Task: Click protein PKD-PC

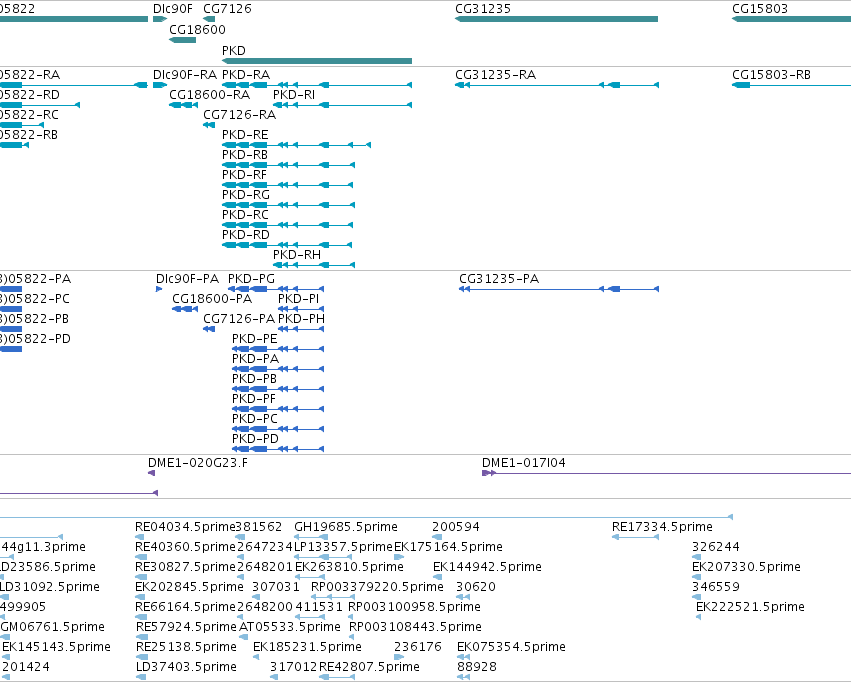Action: coord(278,429)
